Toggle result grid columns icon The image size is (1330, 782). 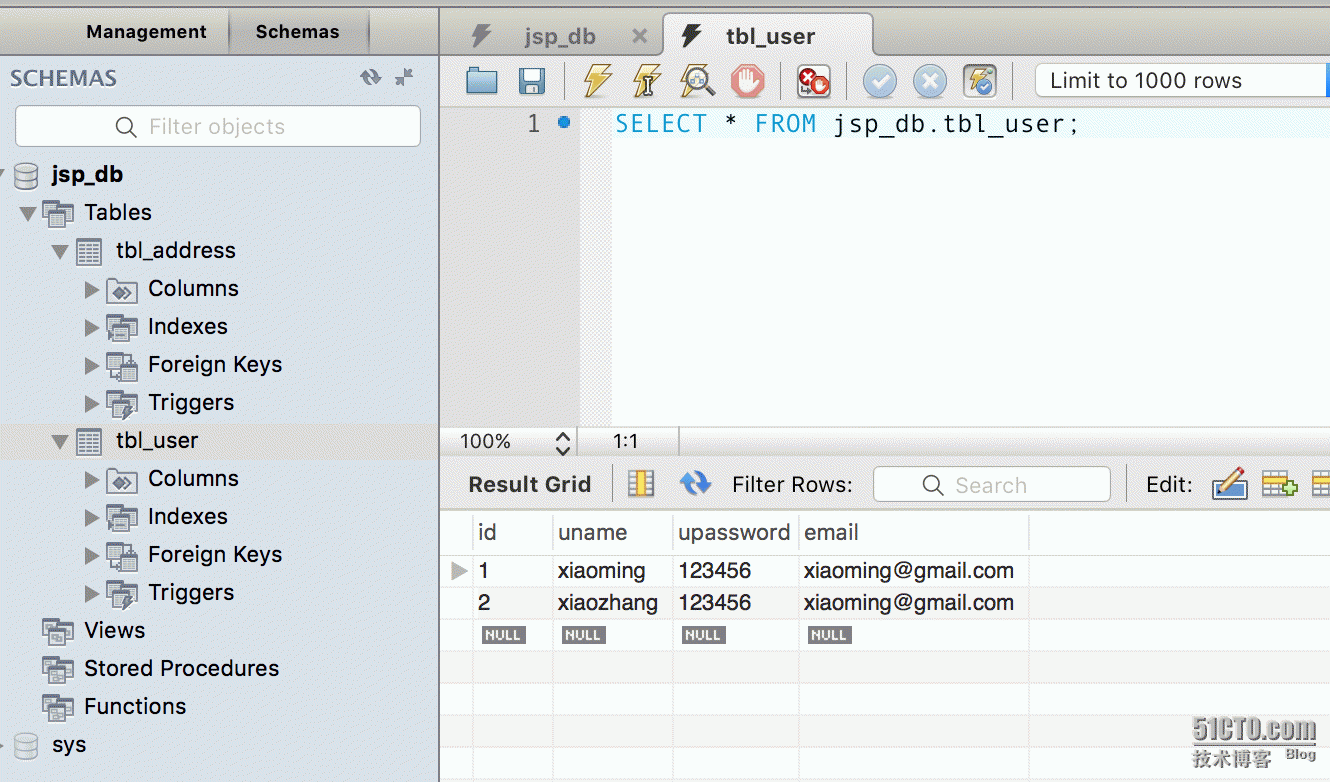click(641, 484)
